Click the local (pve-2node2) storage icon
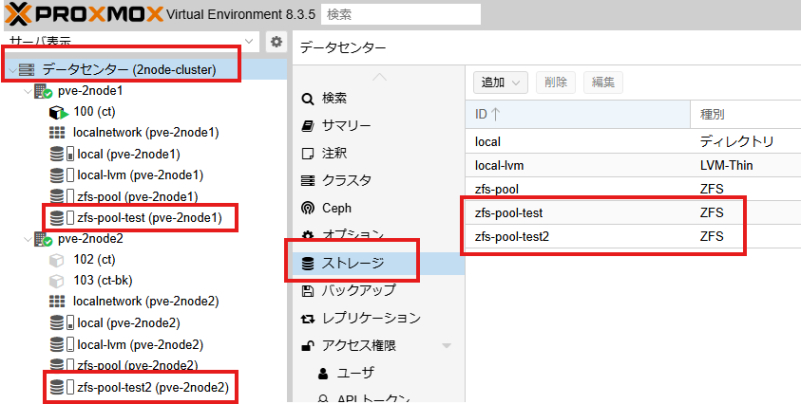This screenshot has height=404, width=801. (62, 323)
